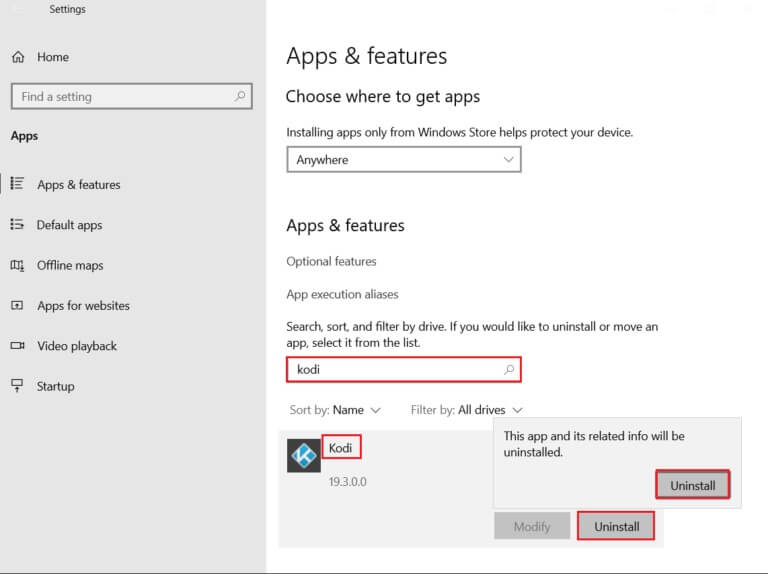This screenshot has height=574, width=768.
Task: Open Offline maps section
Action: point(70,265)
